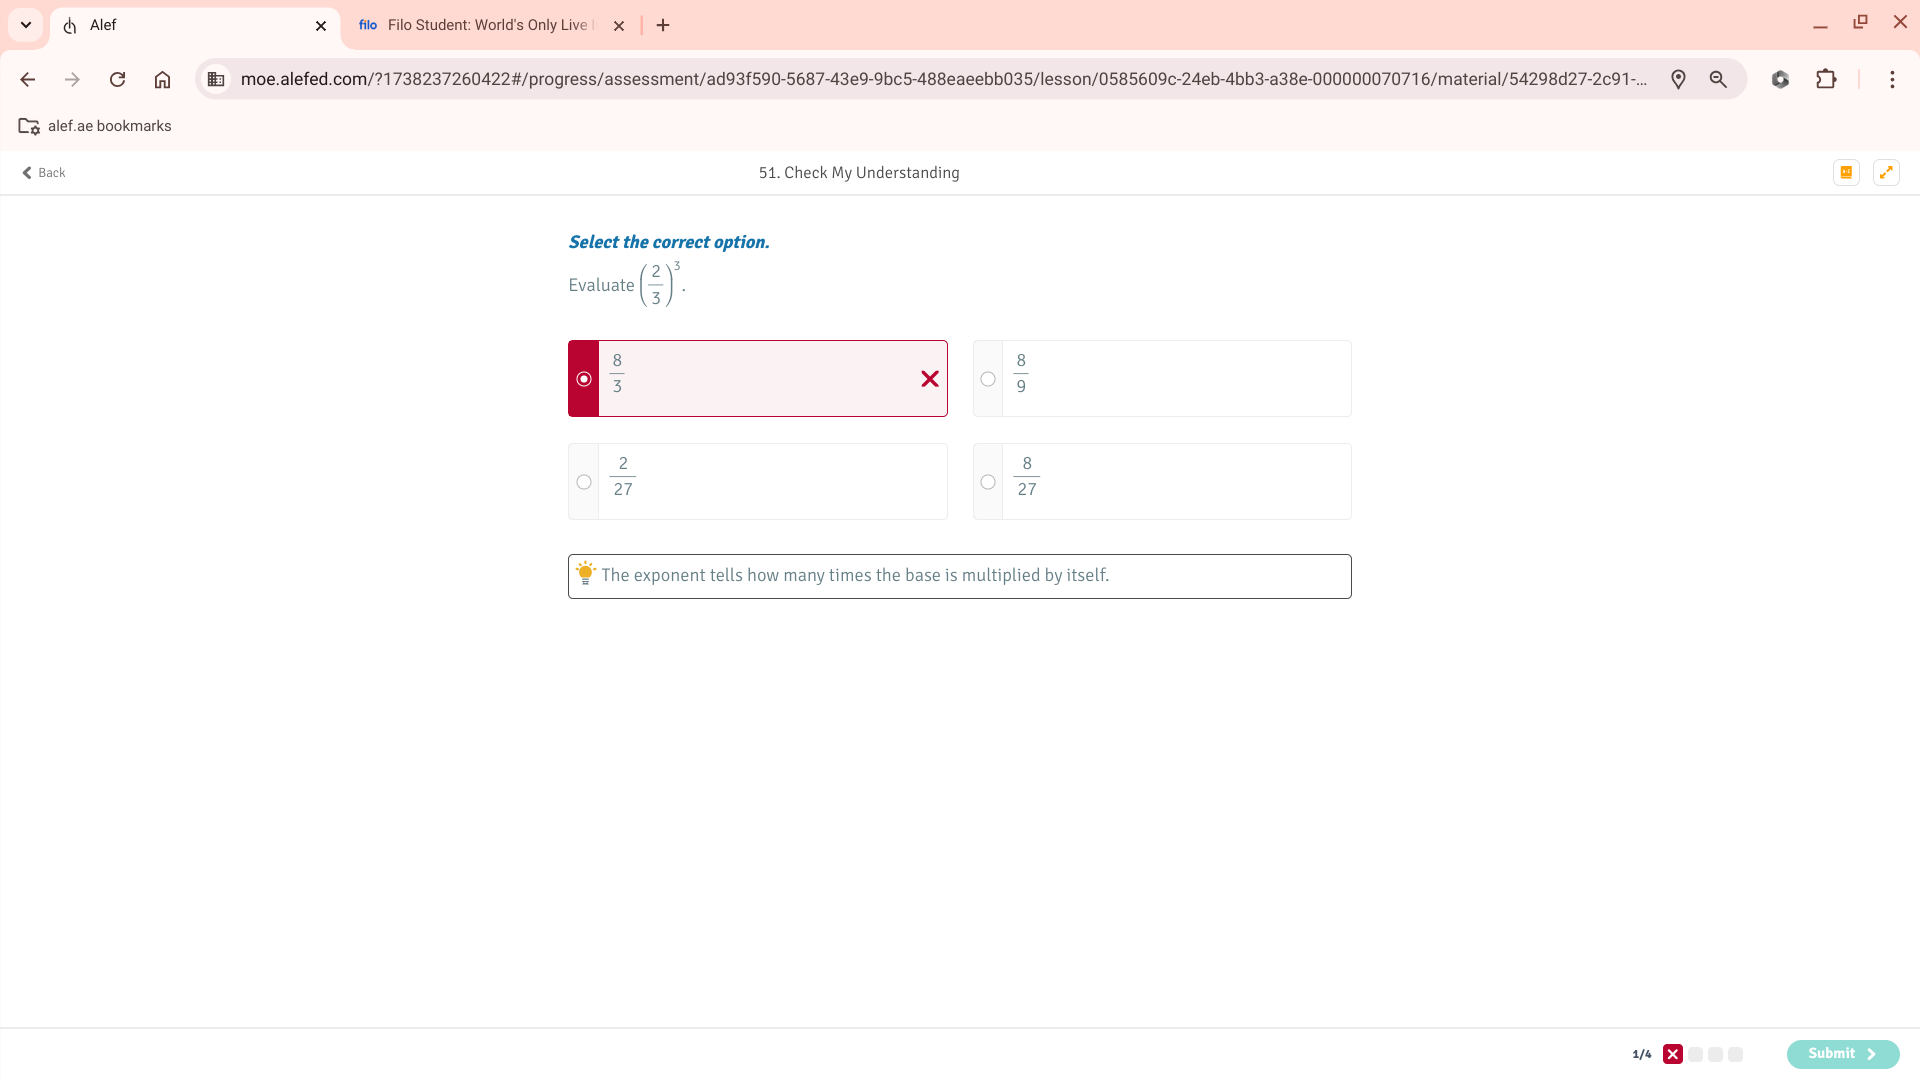Open a new browser tab
Image resolution: width=1920 pixels, height=1080 pixels.
pyautogui.click(x=663, y=25)
